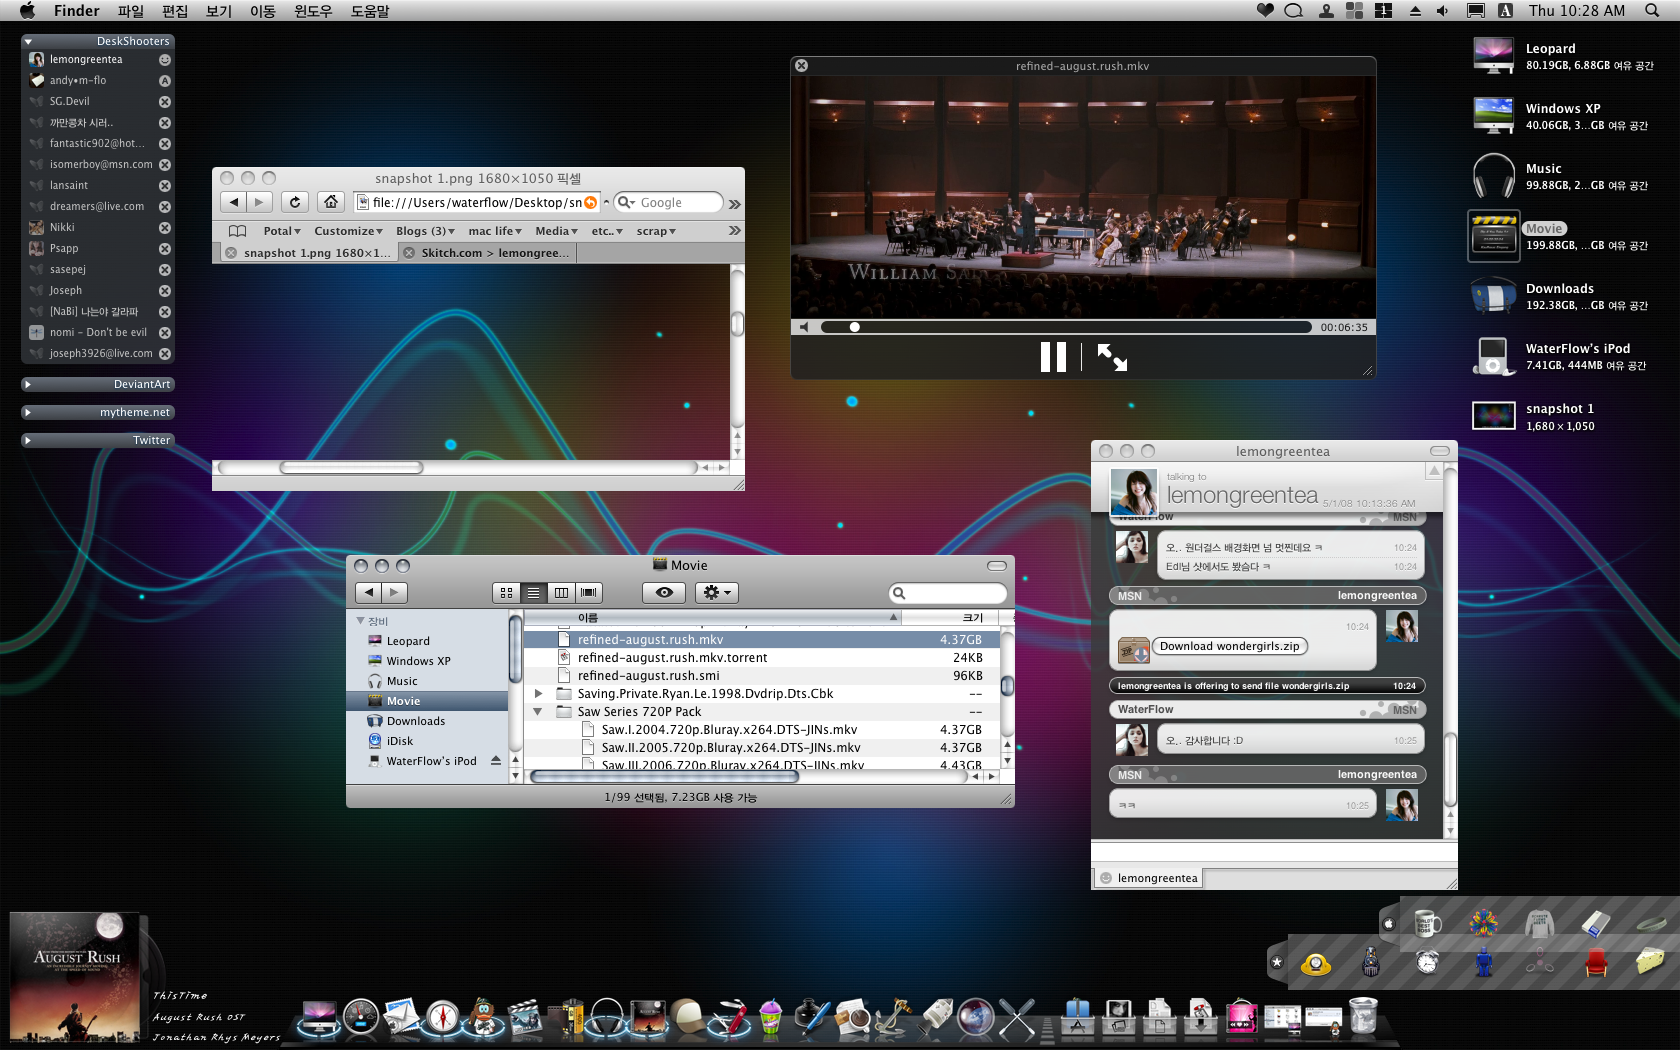
Task: Expand the mytheme.net group
Action: pos(28,412)
